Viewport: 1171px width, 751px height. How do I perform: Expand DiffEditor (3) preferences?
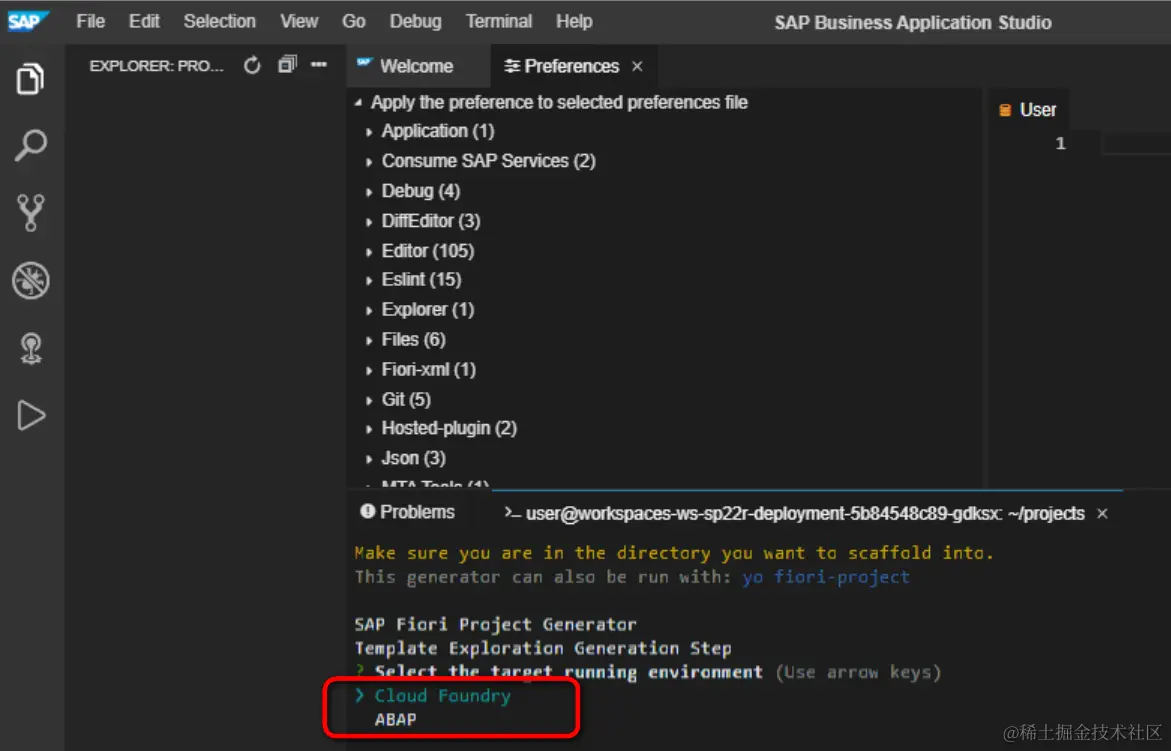pos(431,221)
